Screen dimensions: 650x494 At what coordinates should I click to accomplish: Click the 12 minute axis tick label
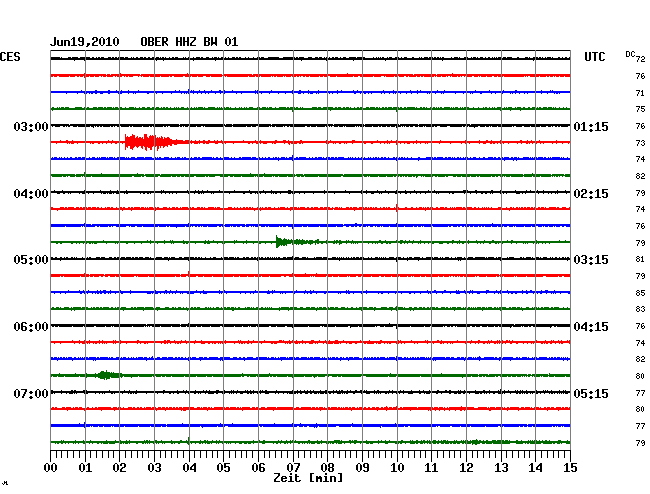466,468
